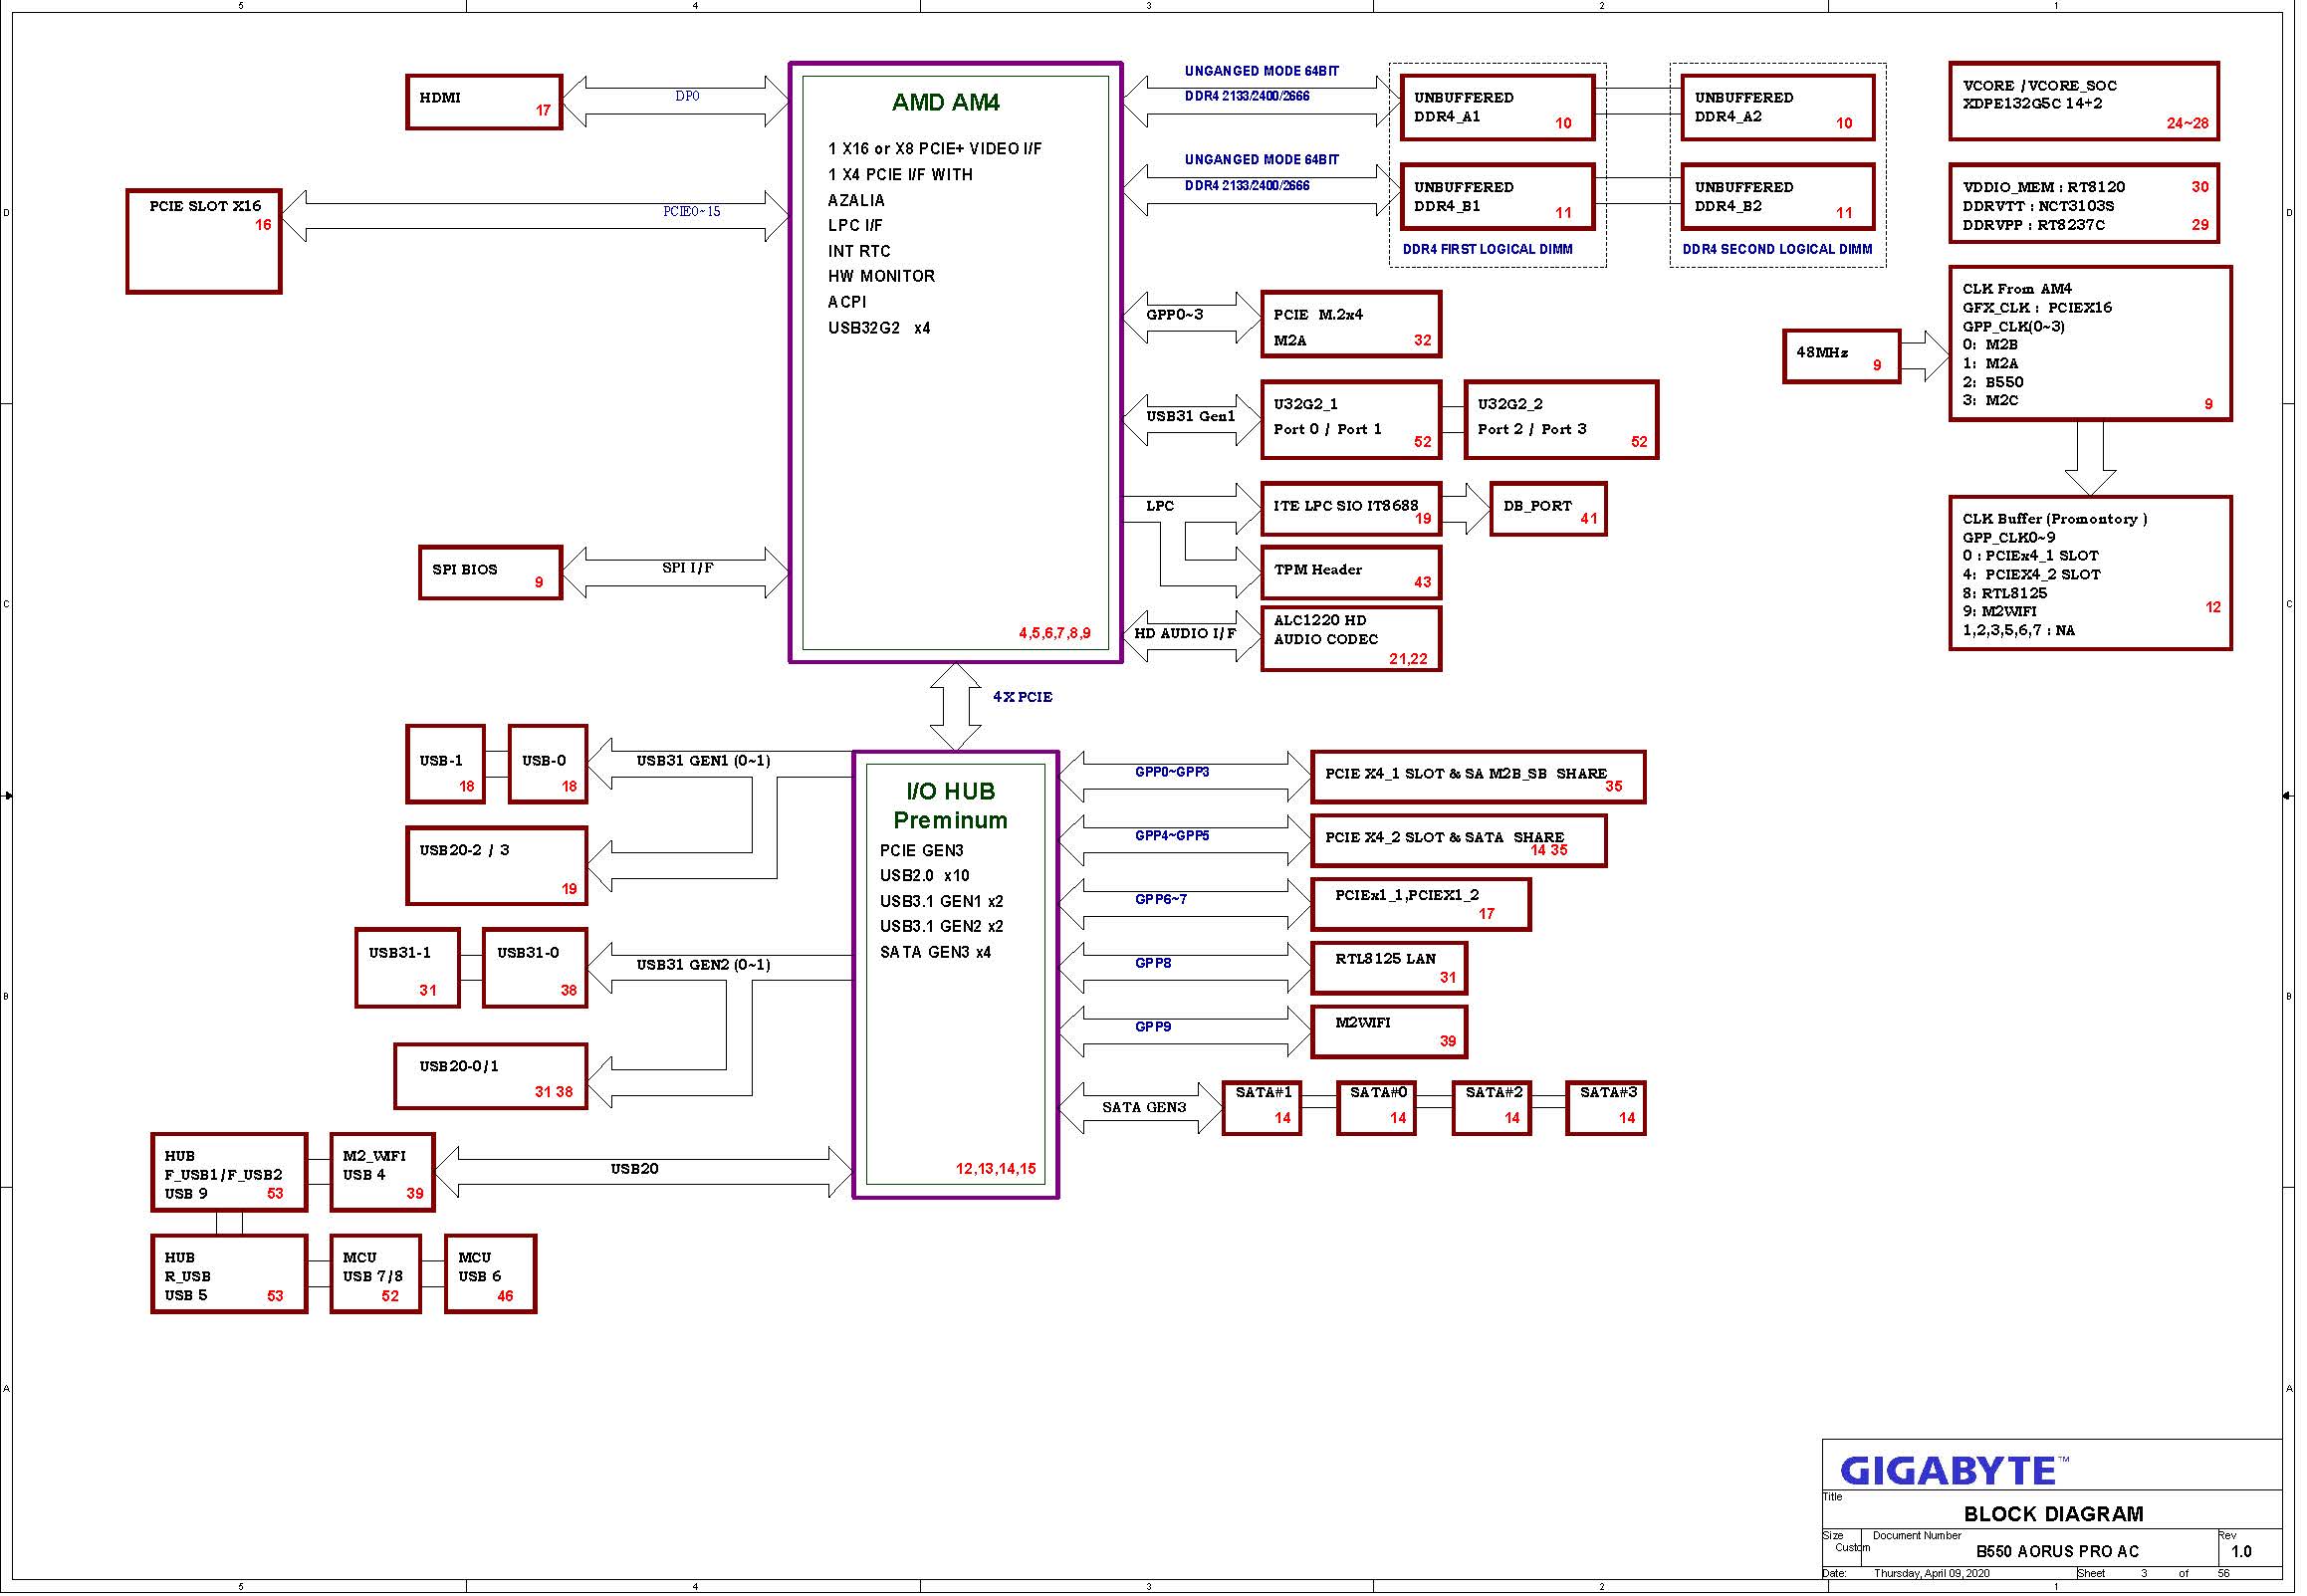Image resolution: width=2307 pixels, height=1596 pixels.
Task: Click the "HD AUDIO I/F" arrow label
Action: point(1185,633)
